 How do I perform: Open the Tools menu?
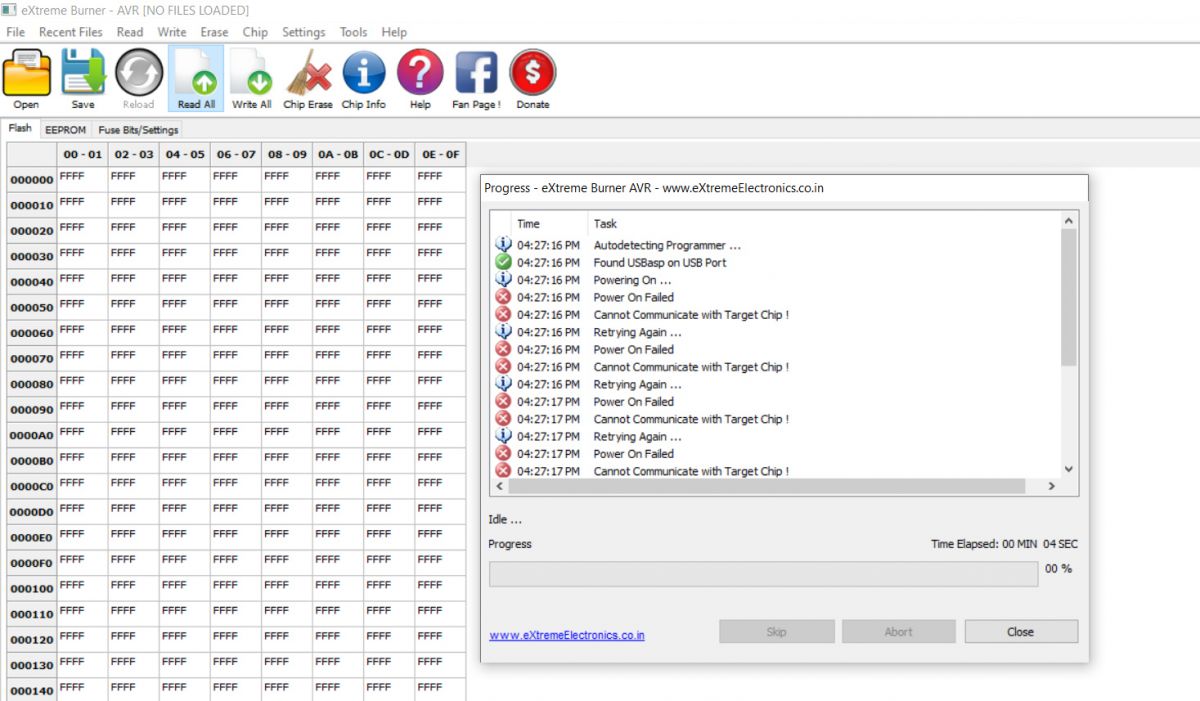(353, 32)
